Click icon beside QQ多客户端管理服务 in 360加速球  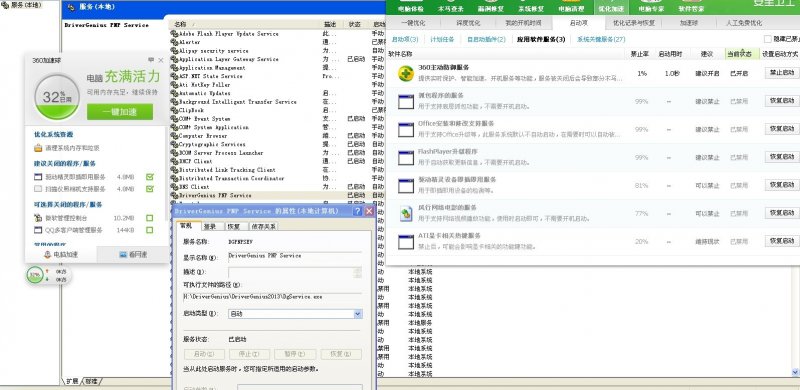coord(38,230)
